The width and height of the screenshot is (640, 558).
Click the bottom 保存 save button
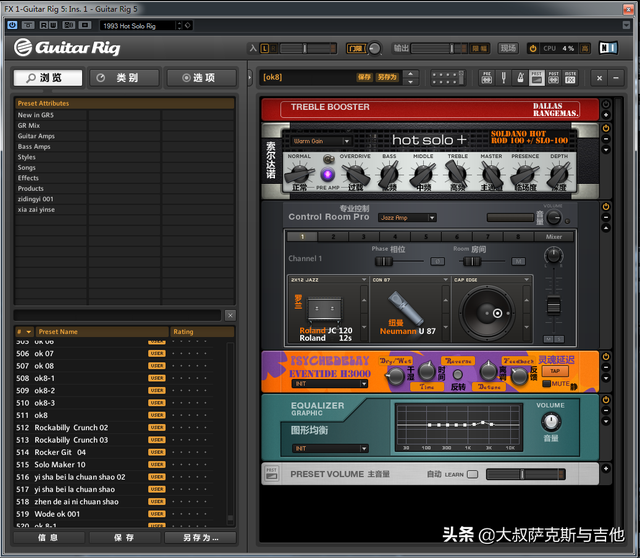point(124,538)
